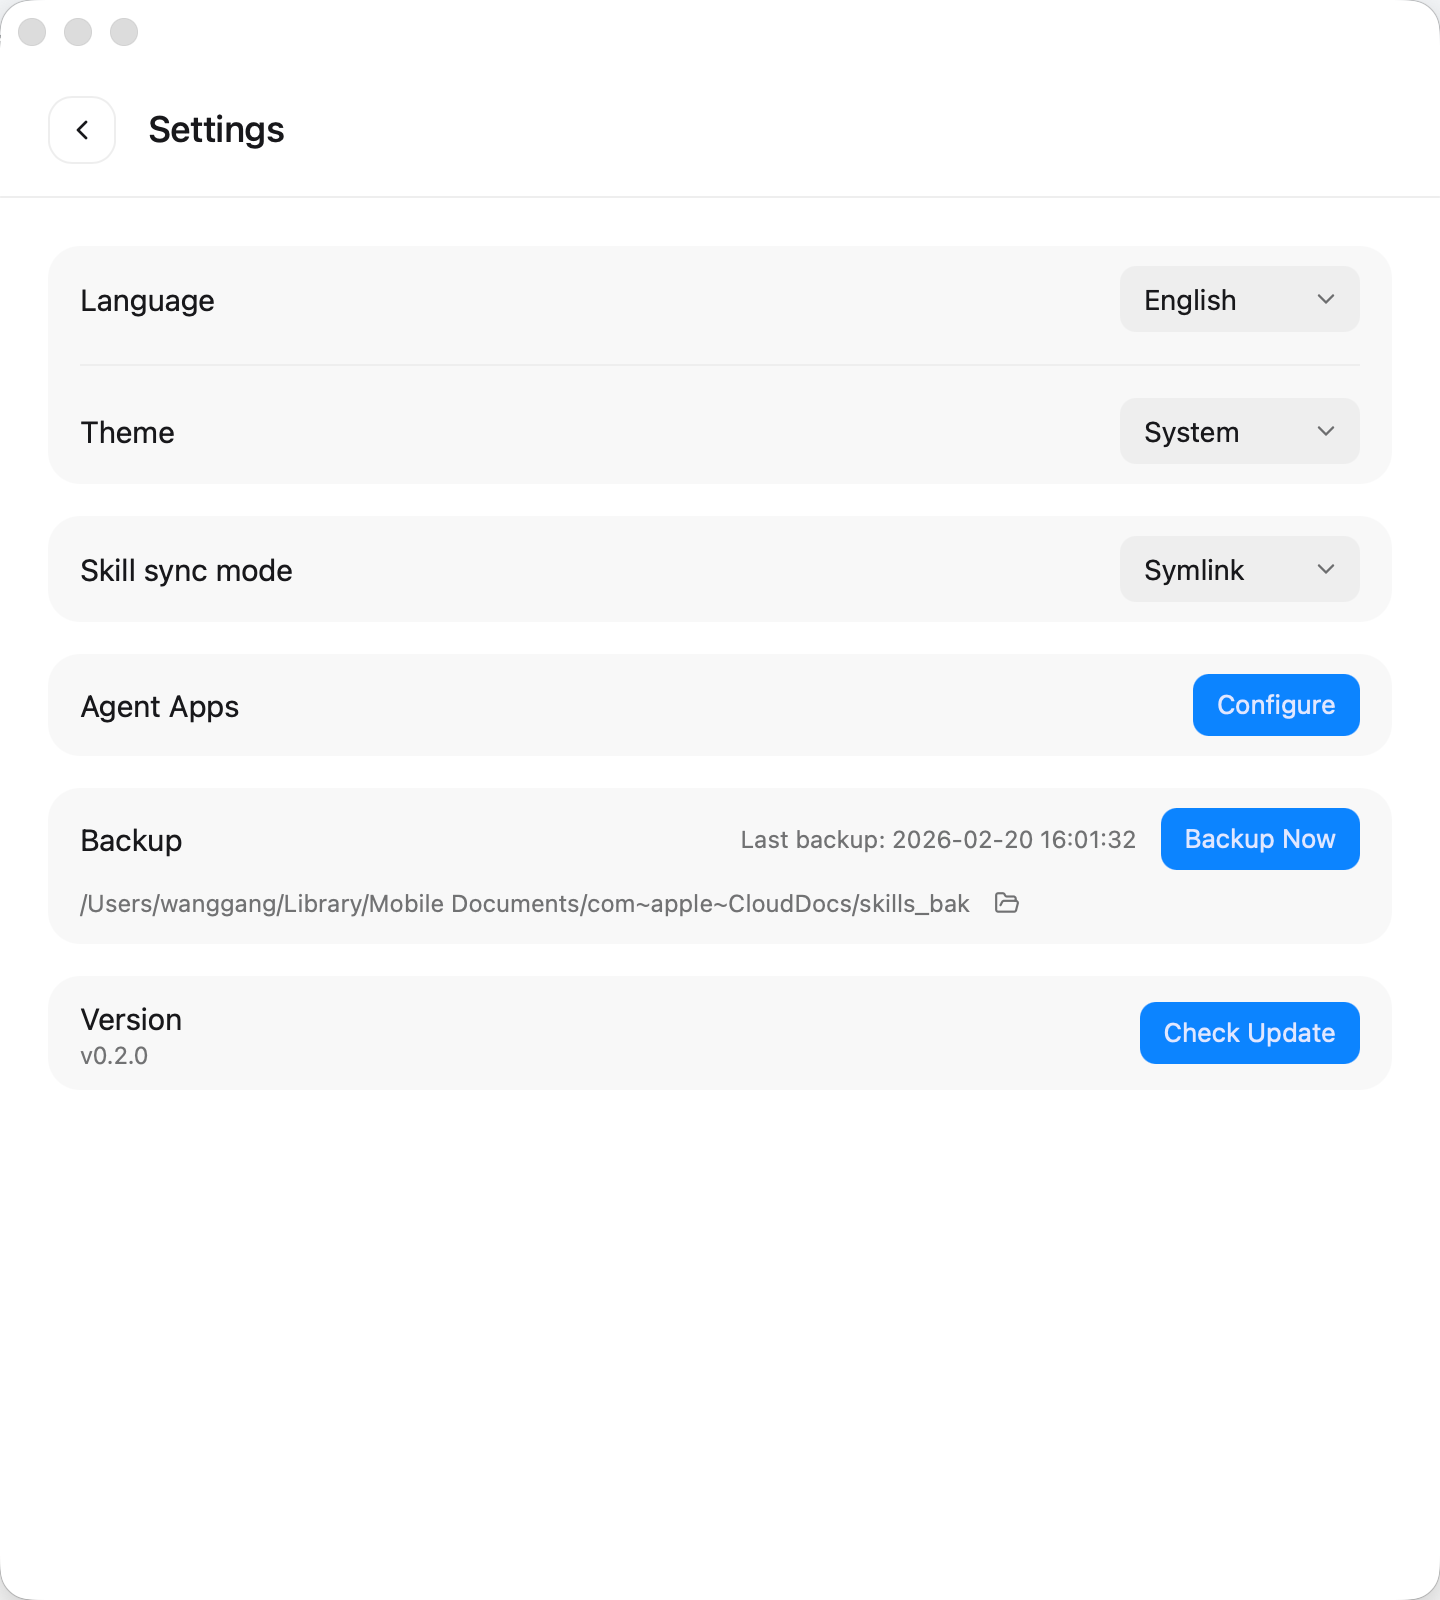Click the back arrow to leave Settings
This screenshot has width=1440, height=1600.
[82, 129]
